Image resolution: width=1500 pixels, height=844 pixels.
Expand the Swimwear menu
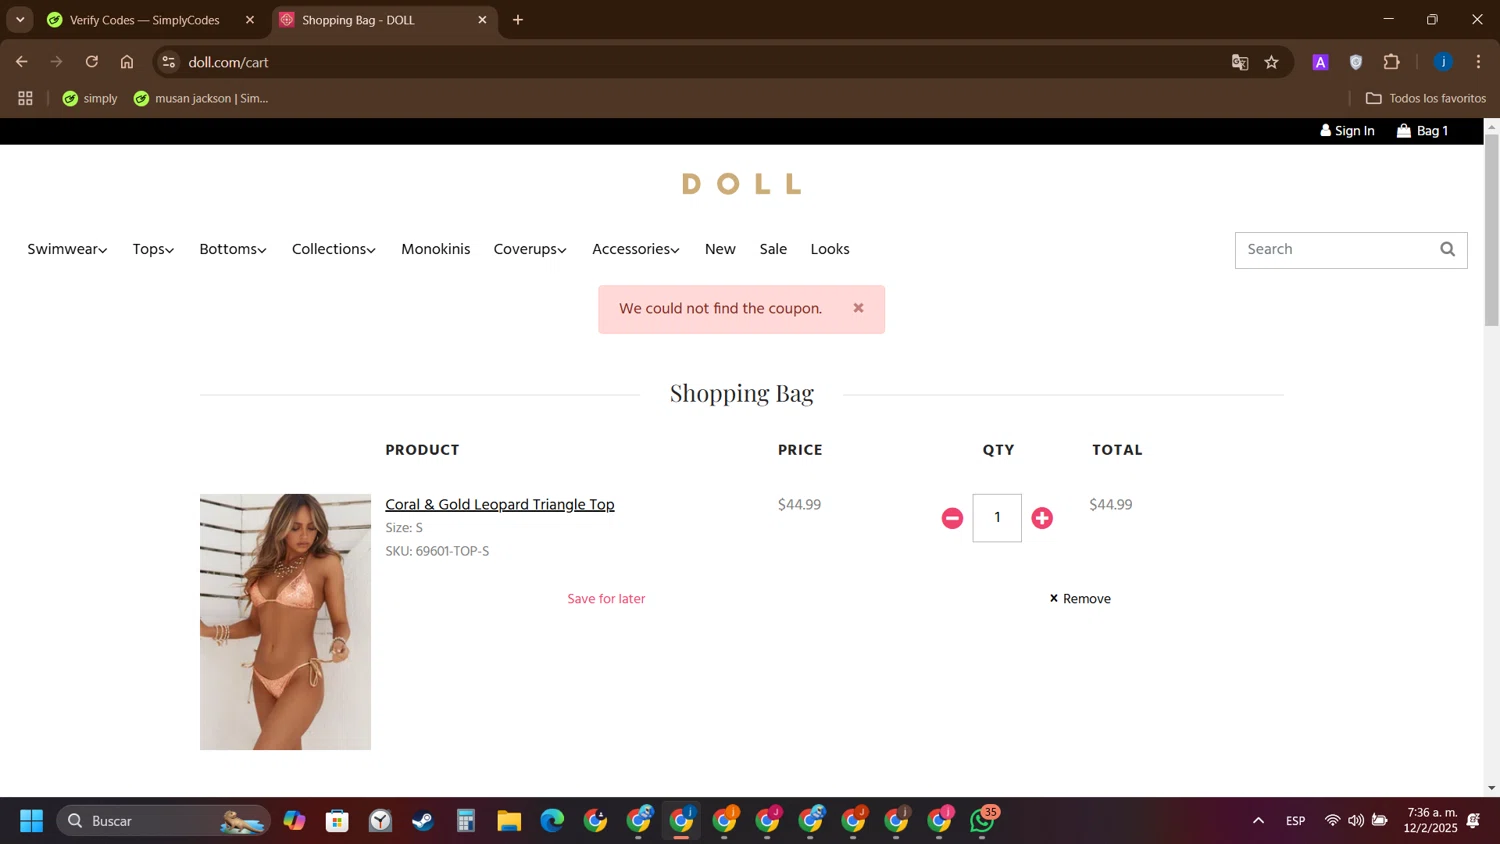tap(67, 249)
